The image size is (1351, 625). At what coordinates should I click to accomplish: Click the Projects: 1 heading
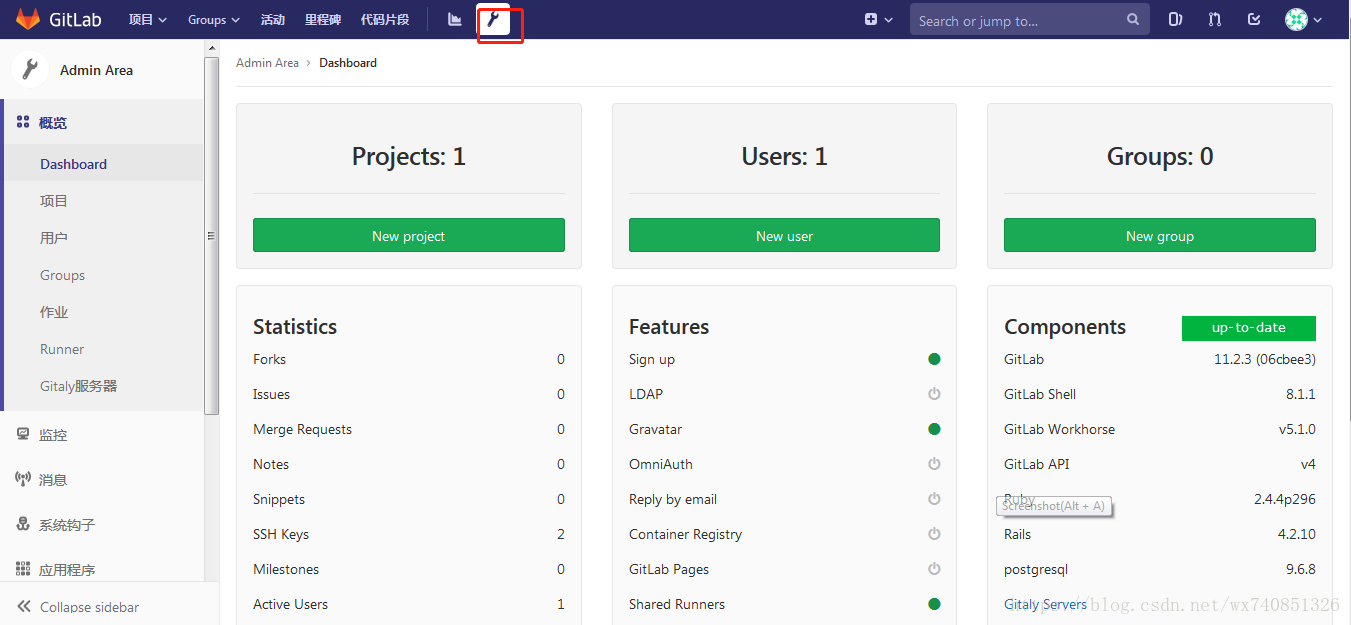[x=408, y=156]
